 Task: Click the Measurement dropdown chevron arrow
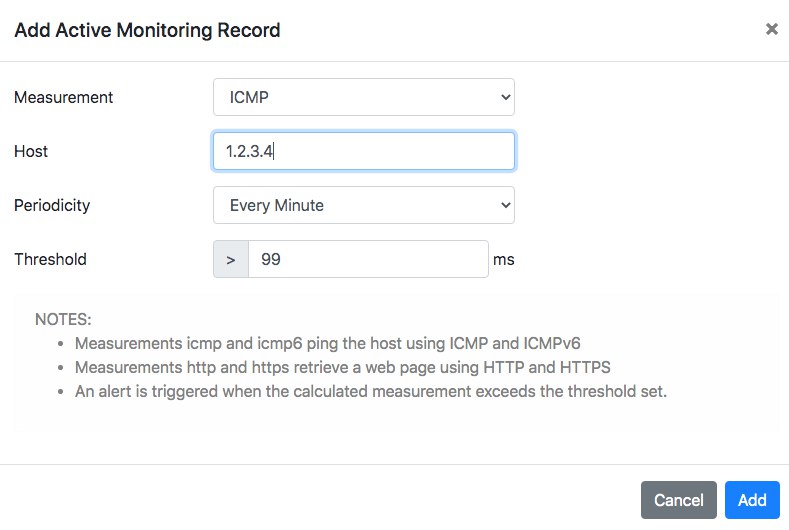click(505, 97)
